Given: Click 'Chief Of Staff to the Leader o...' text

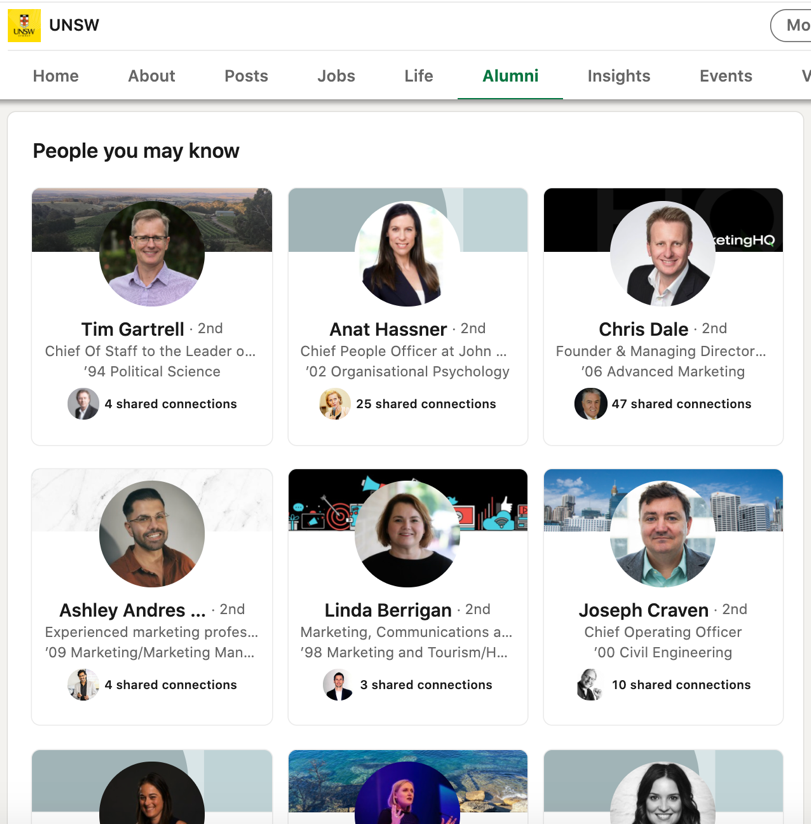Looking at the screenshot, I should [150, 351].
